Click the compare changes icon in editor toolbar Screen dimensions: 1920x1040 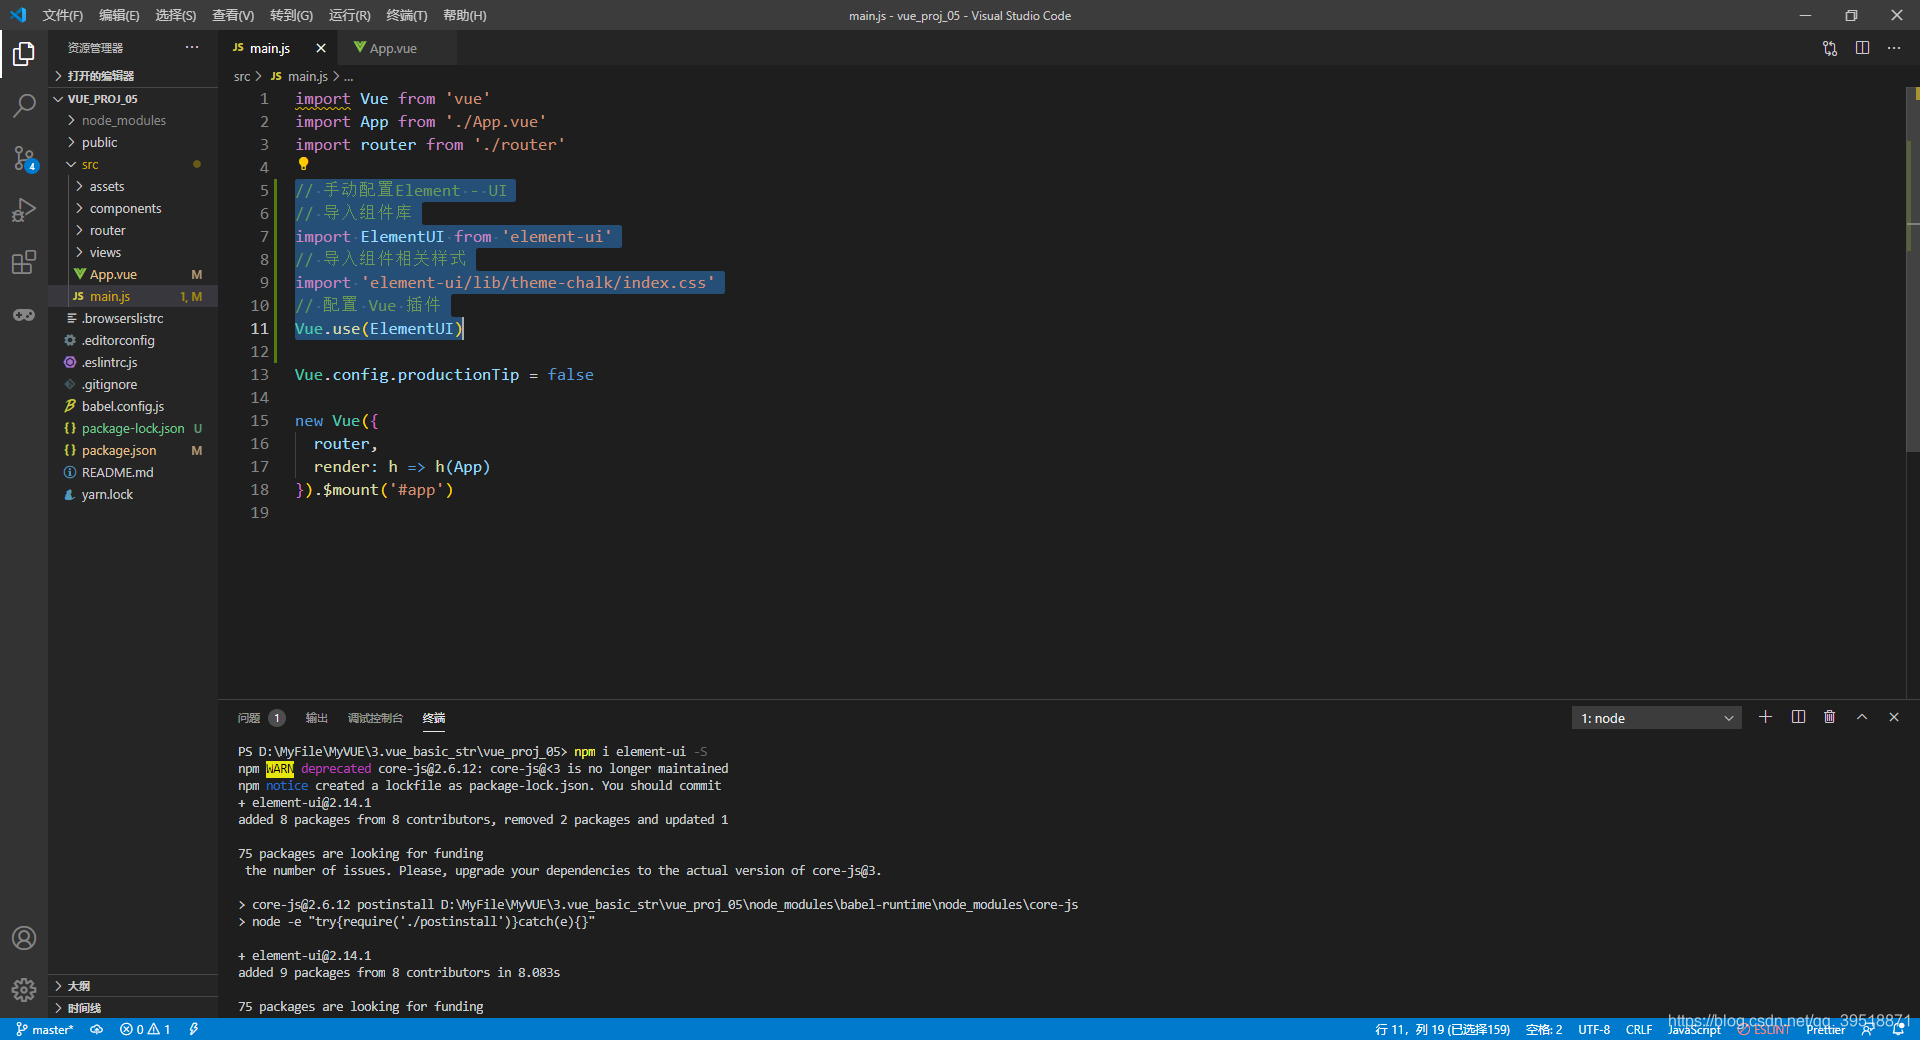(1830, 48)
